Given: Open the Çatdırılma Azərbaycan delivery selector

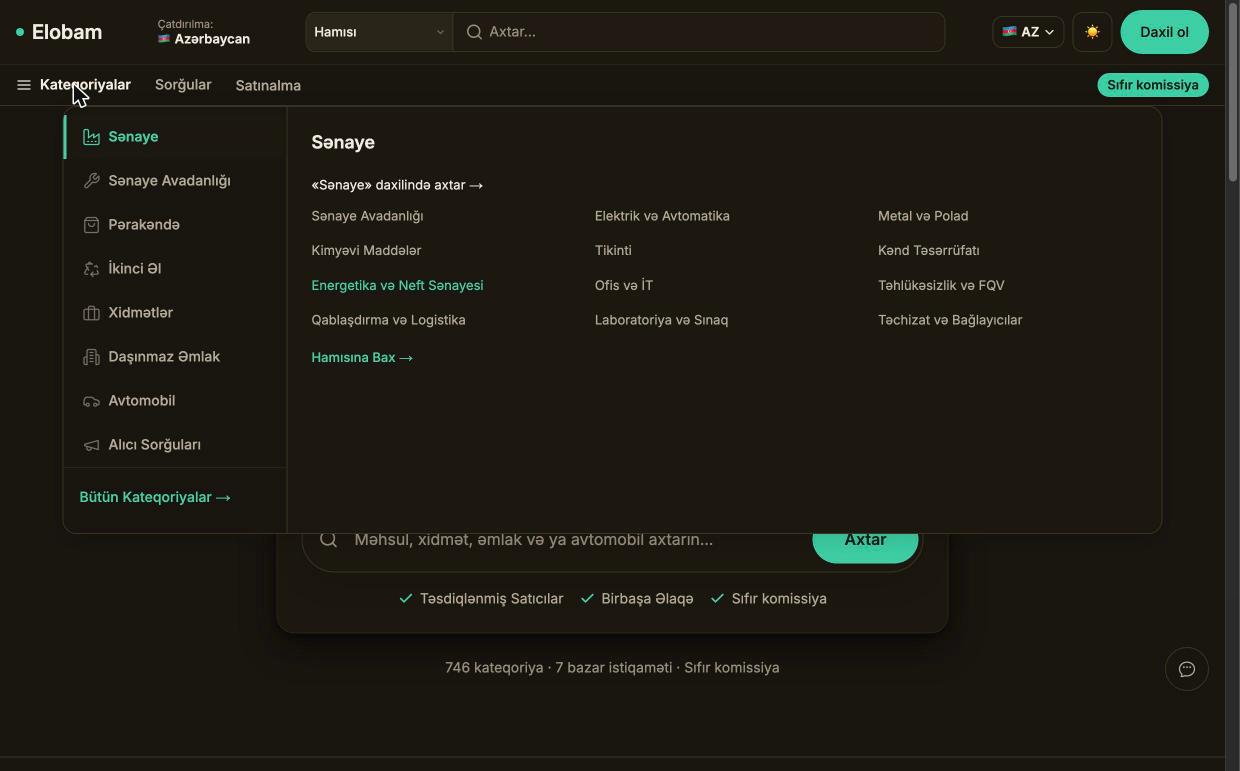Looking at the screenshot, I should [204, 32].
